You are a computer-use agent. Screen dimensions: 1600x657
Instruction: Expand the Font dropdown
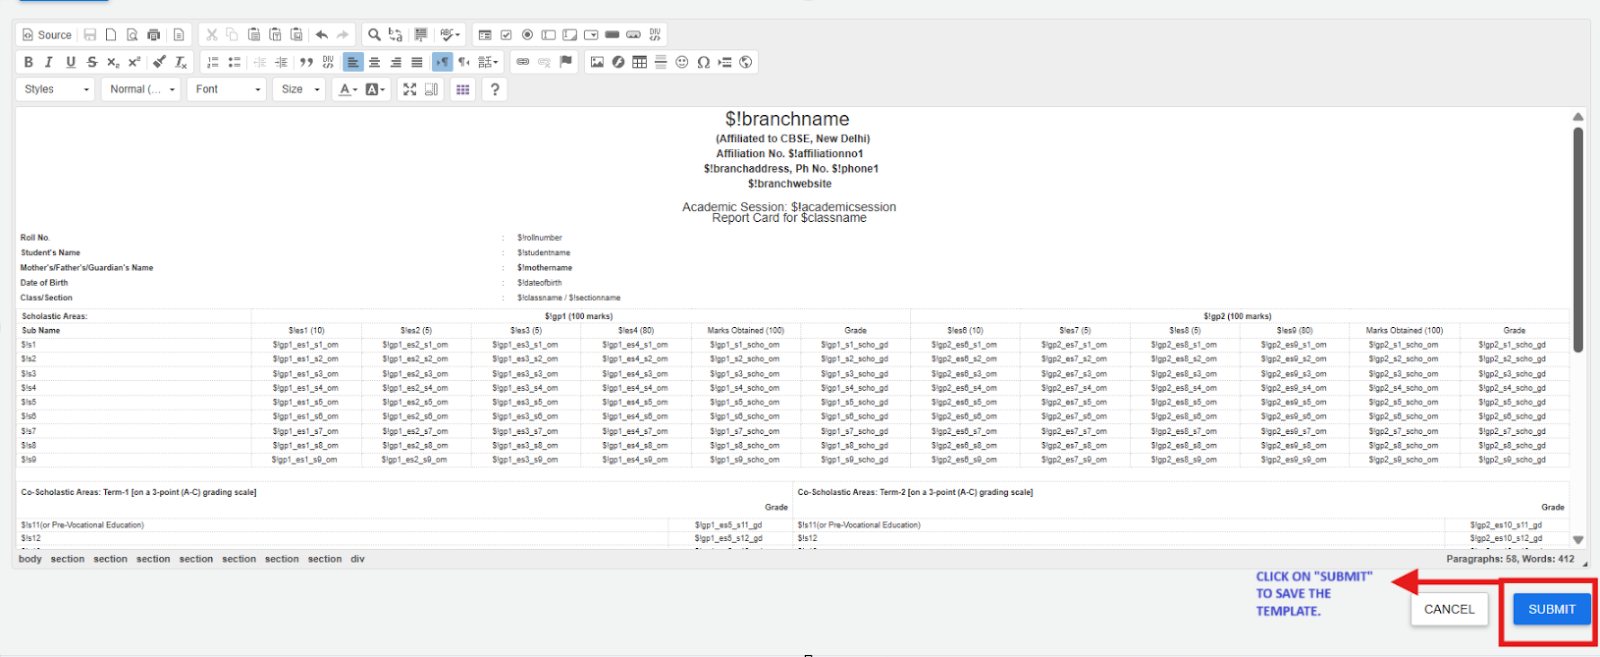tap(227, 89)
